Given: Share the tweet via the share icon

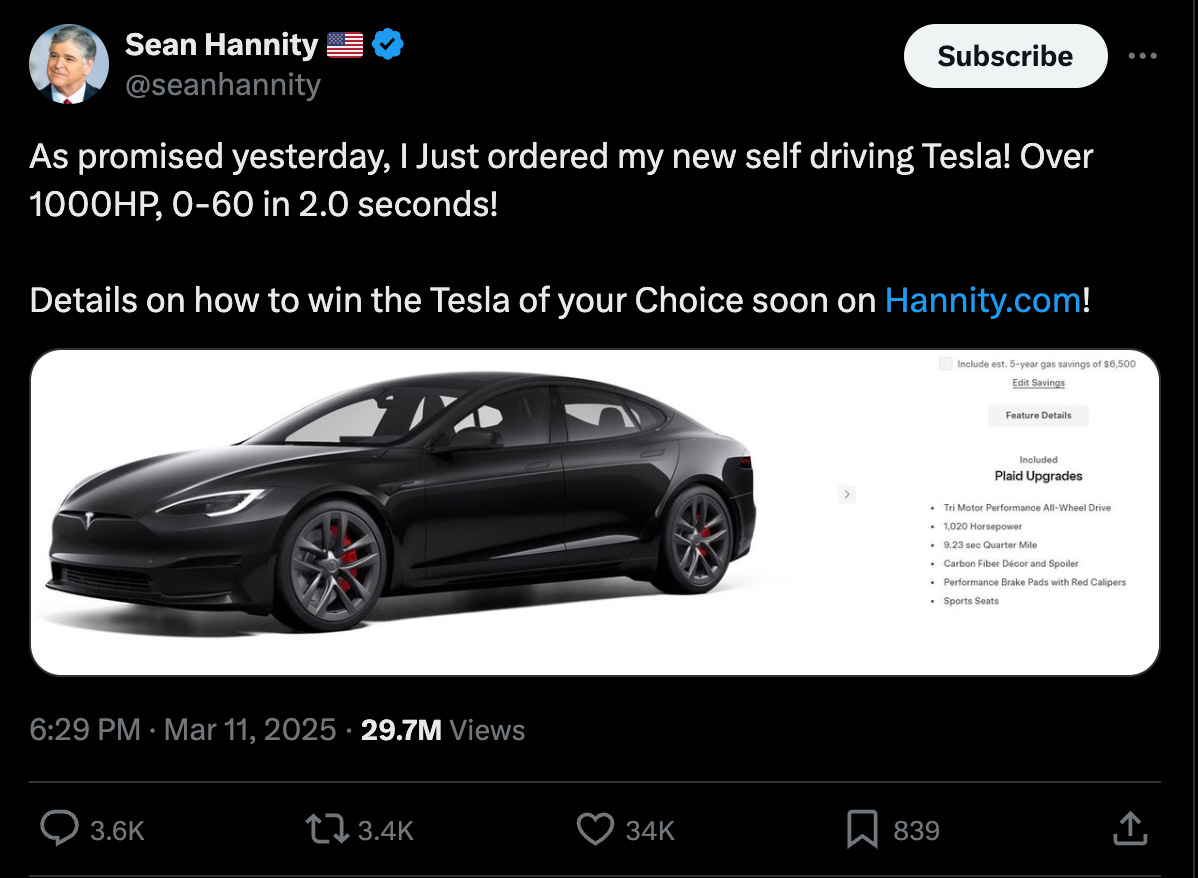Looking at the screenshot, I should tap(1130, 829).
